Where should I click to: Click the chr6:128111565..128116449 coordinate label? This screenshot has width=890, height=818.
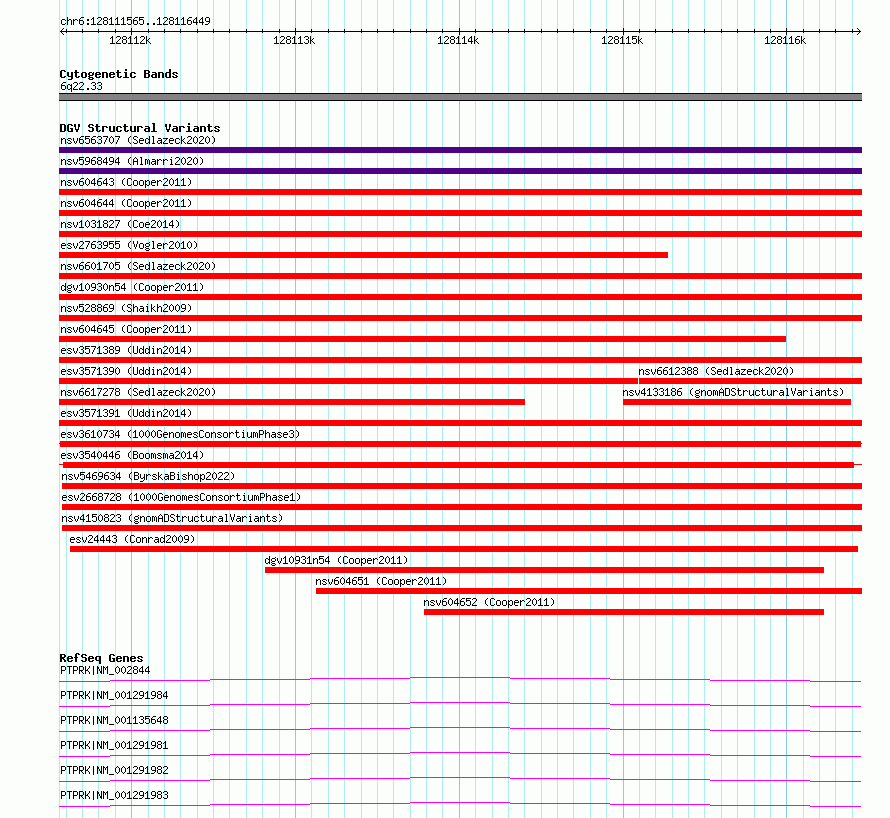click(x=135, y=21)
